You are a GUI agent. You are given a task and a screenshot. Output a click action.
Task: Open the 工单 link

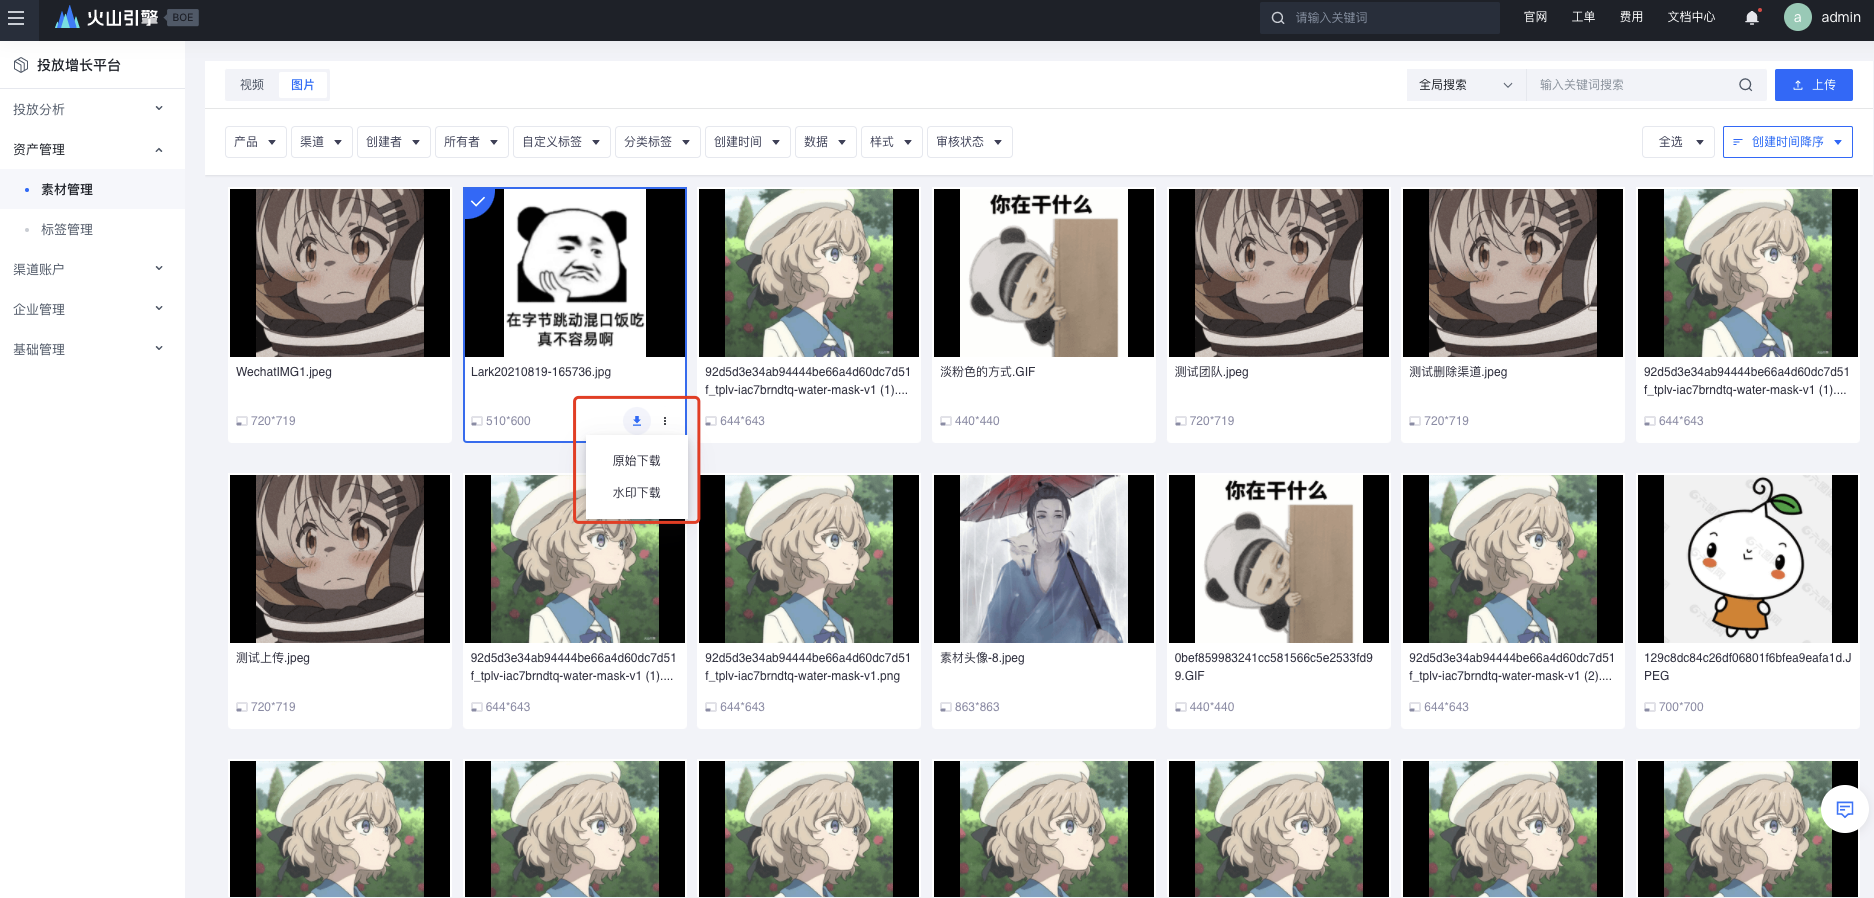point(1583,17)
